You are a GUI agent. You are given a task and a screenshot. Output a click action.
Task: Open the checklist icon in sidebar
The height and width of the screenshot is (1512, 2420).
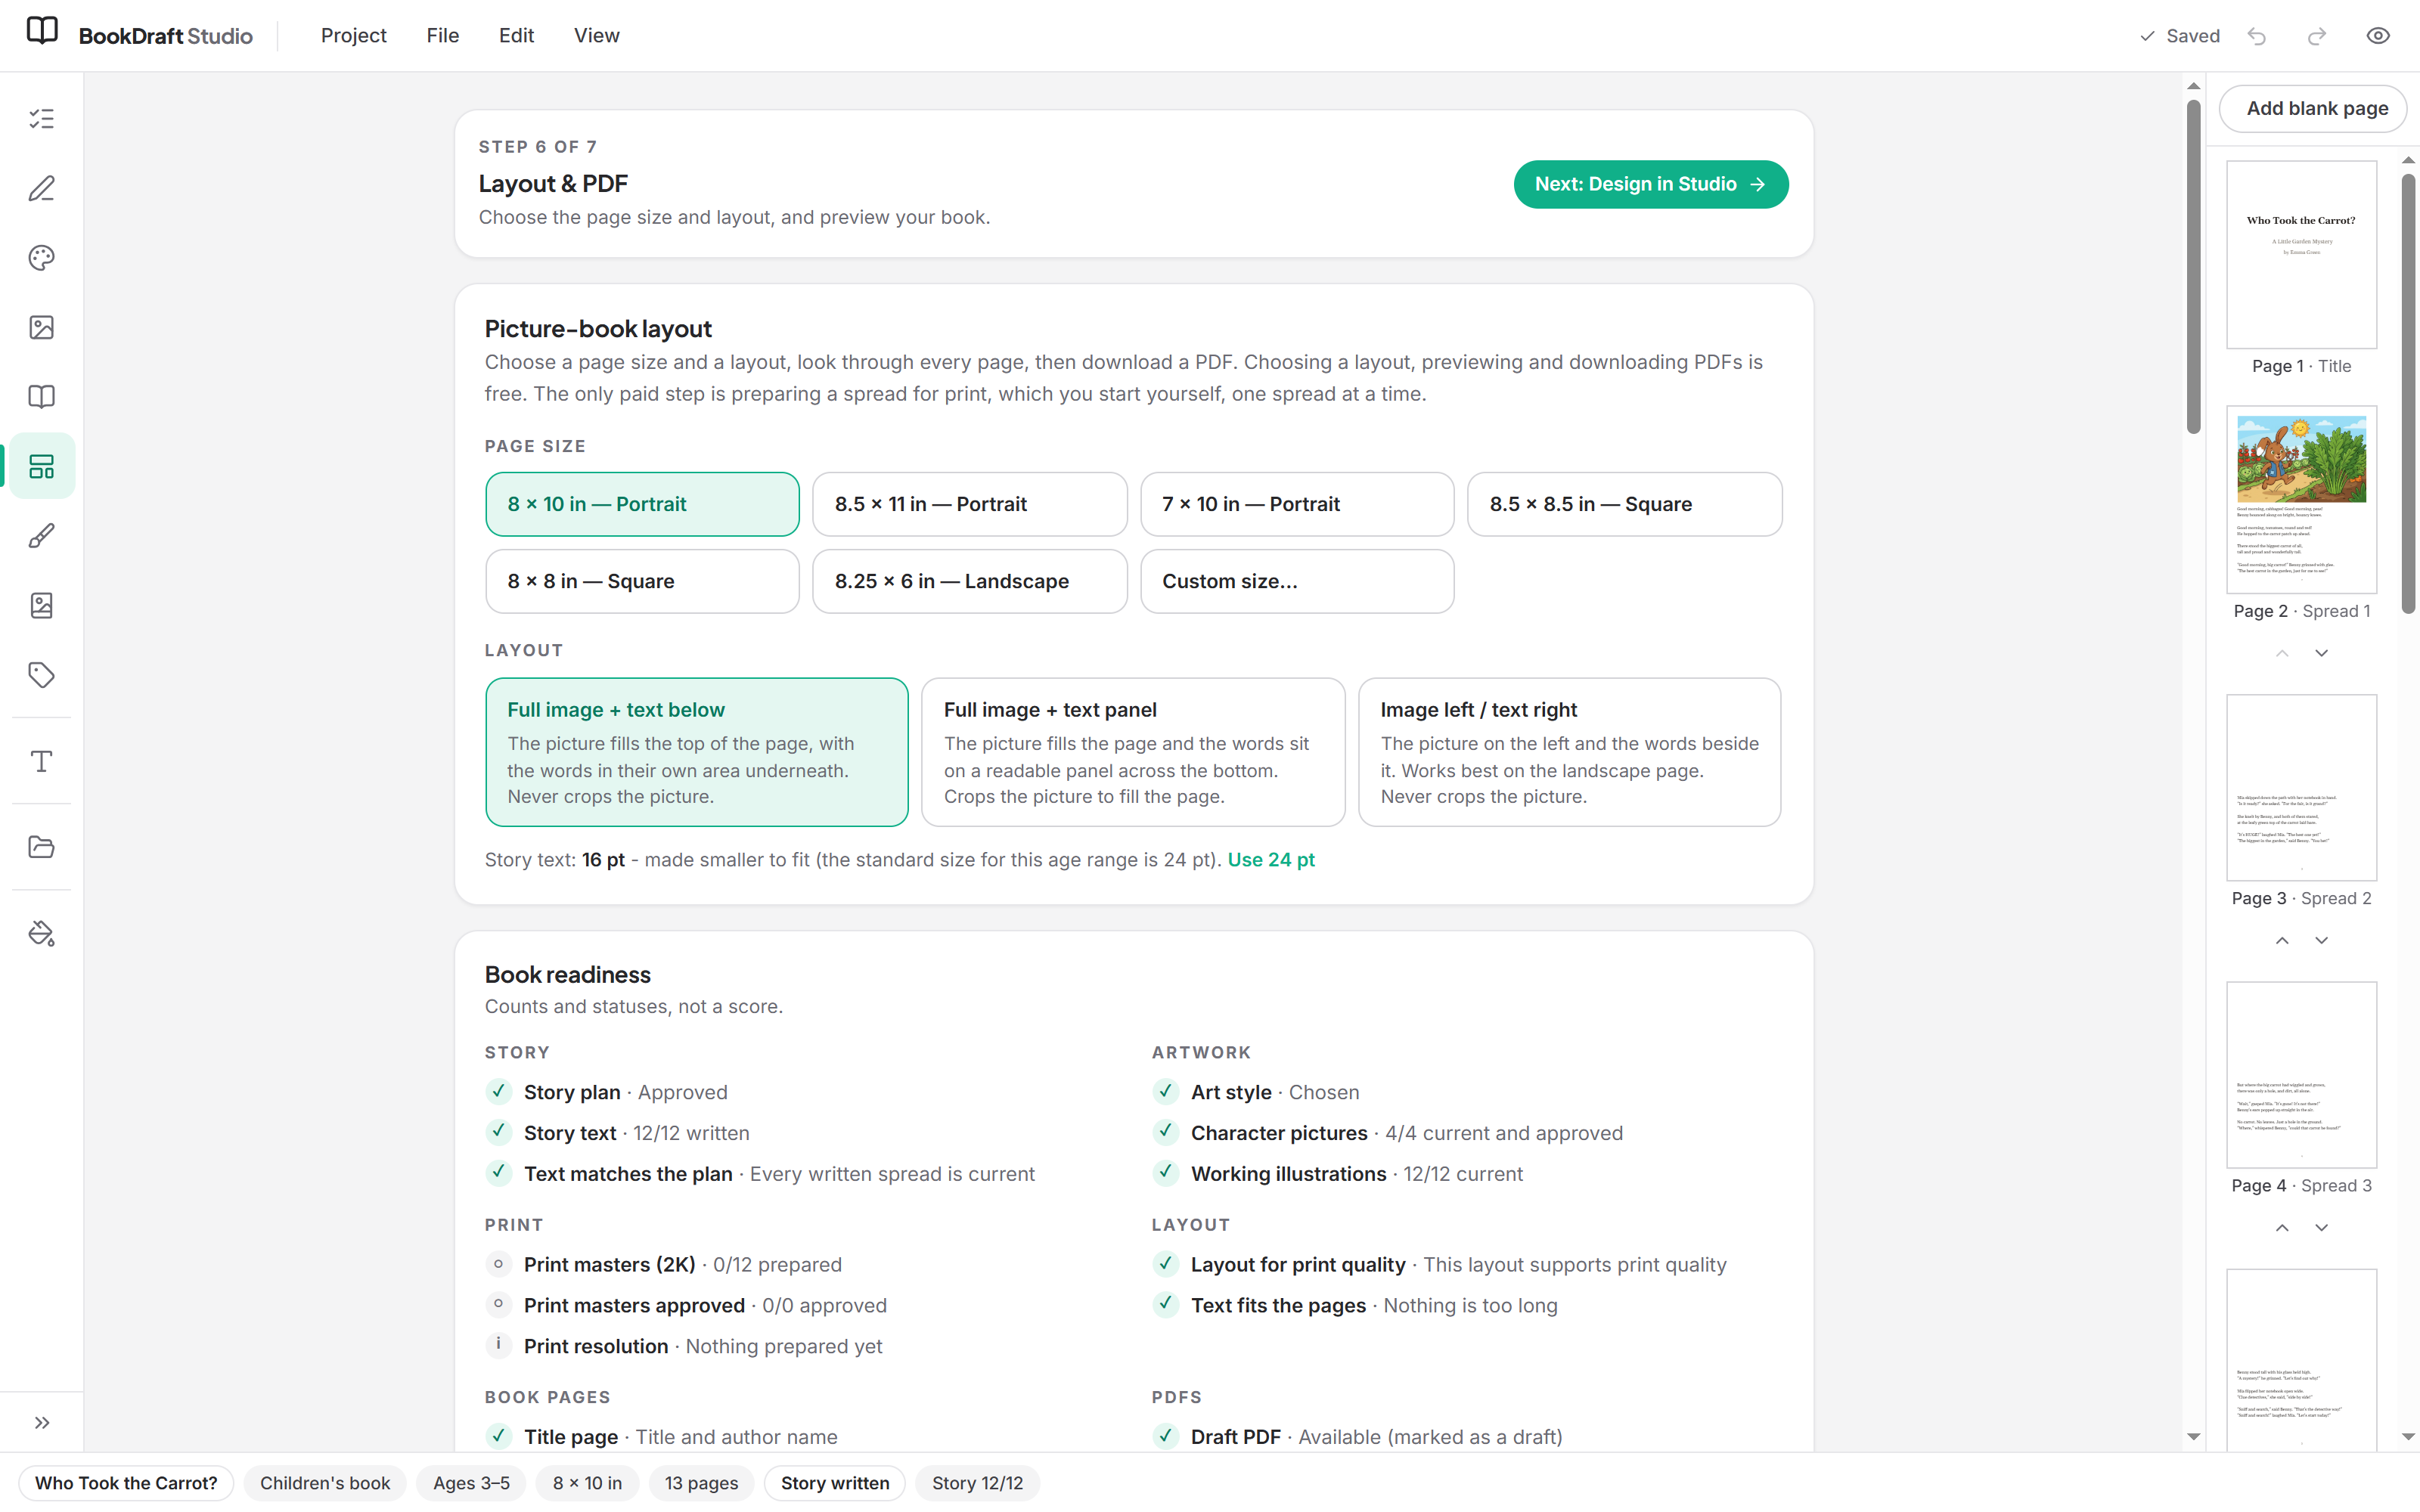[41, 119]
